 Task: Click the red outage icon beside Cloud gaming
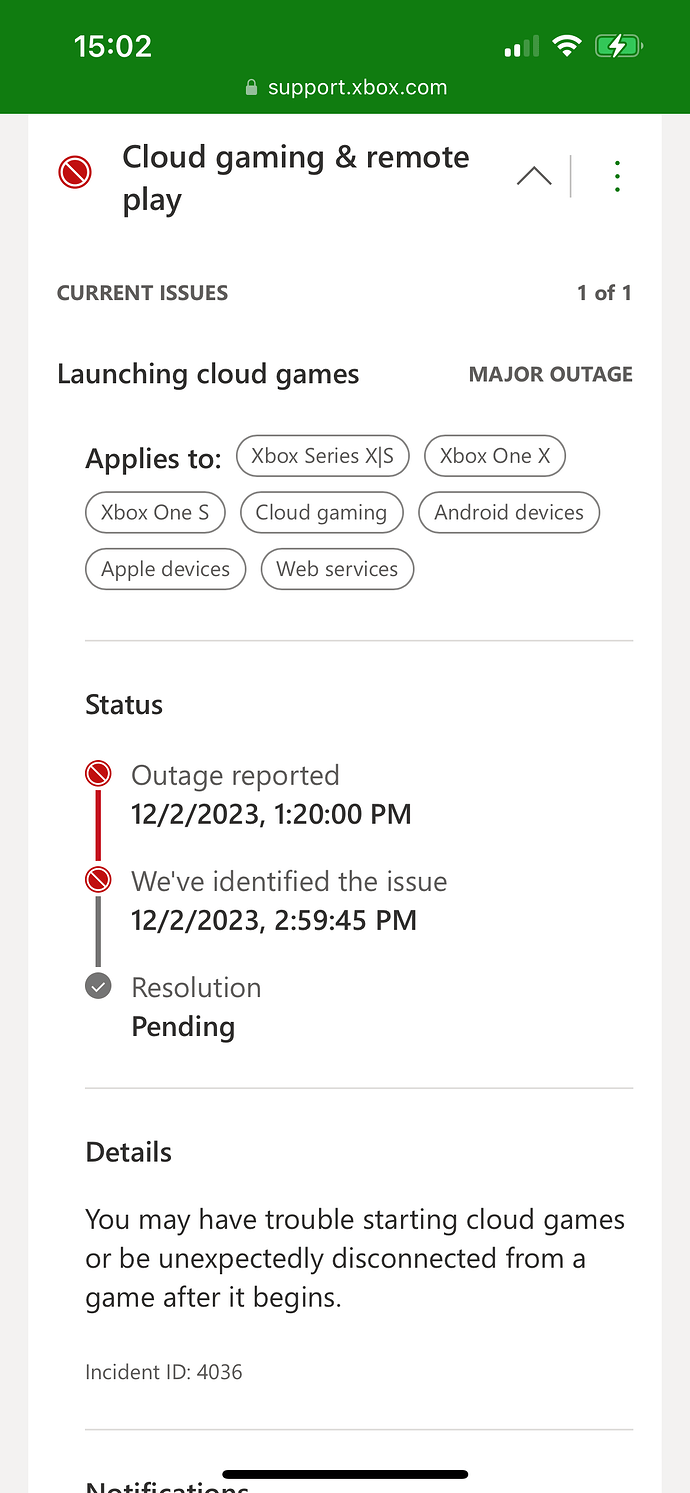tap(75, 173)
